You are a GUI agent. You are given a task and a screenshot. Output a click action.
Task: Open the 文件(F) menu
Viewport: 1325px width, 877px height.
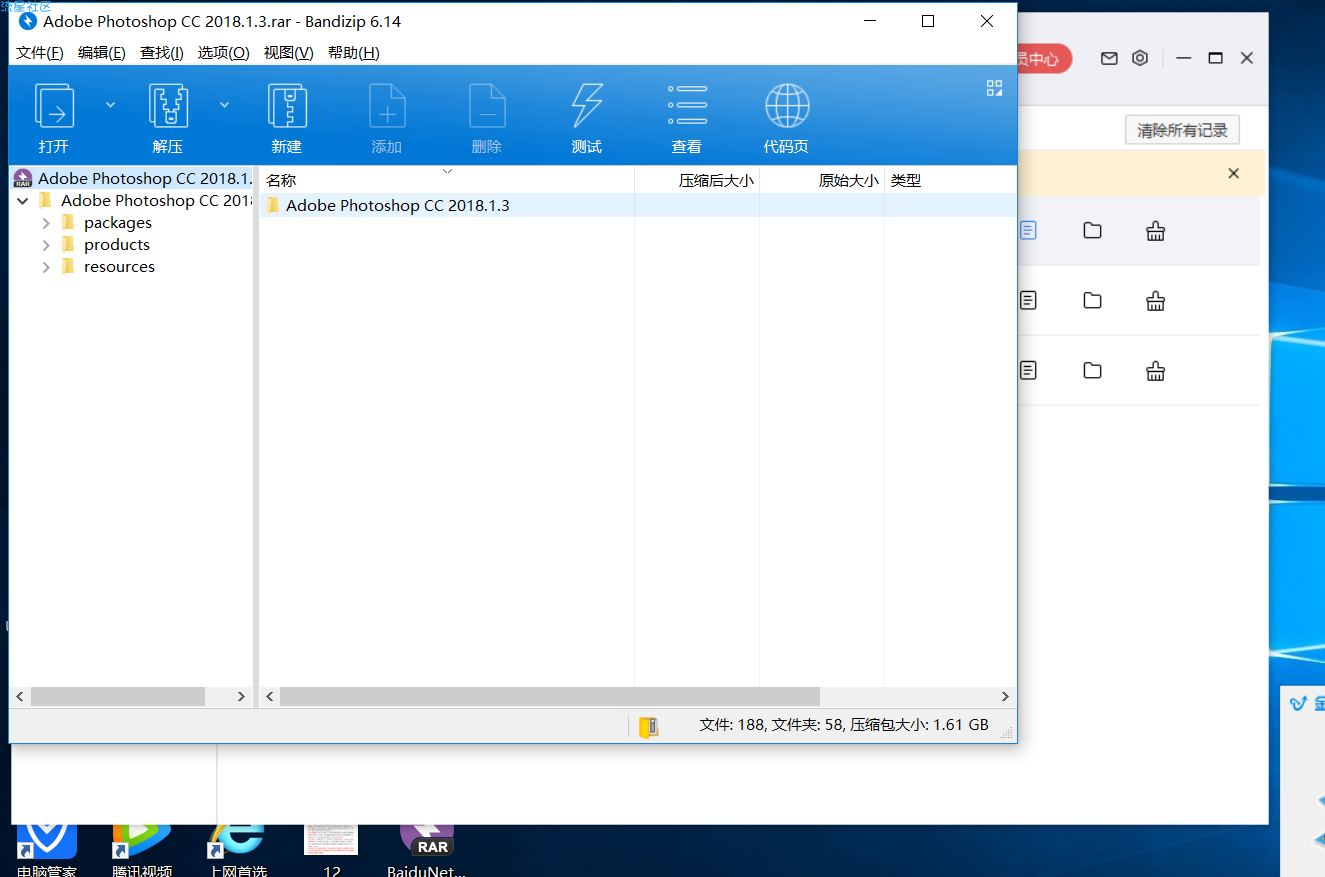[40, 53]
